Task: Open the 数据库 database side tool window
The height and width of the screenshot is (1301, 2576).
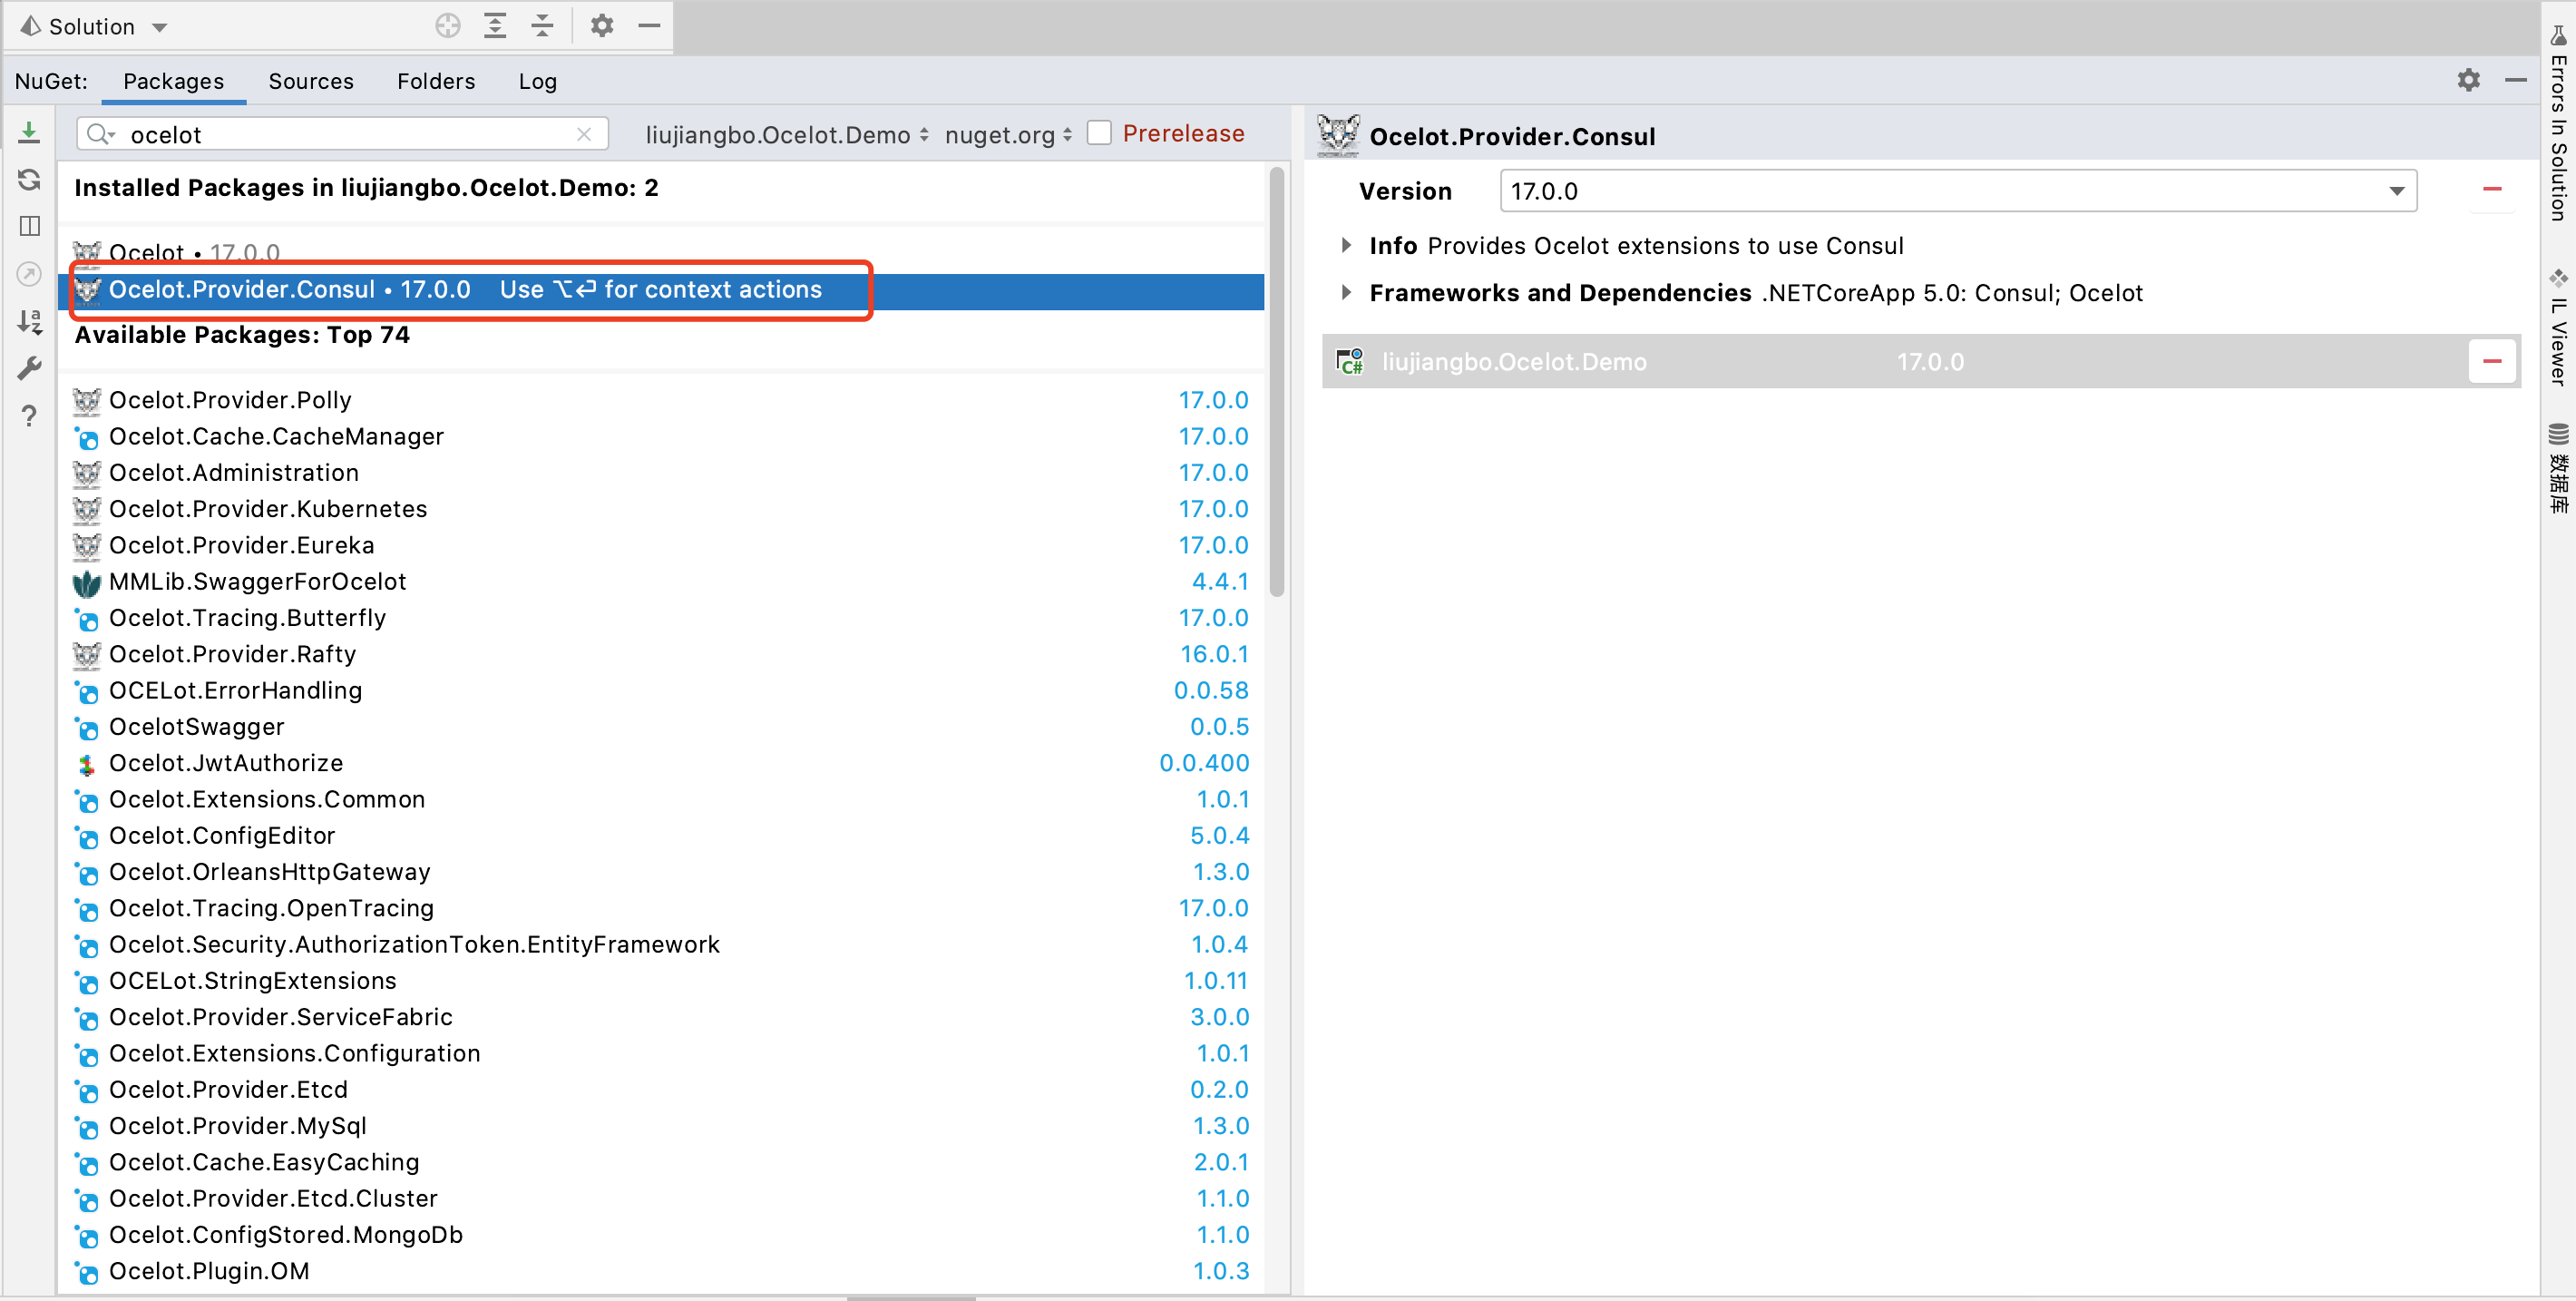Action: 2558,467
